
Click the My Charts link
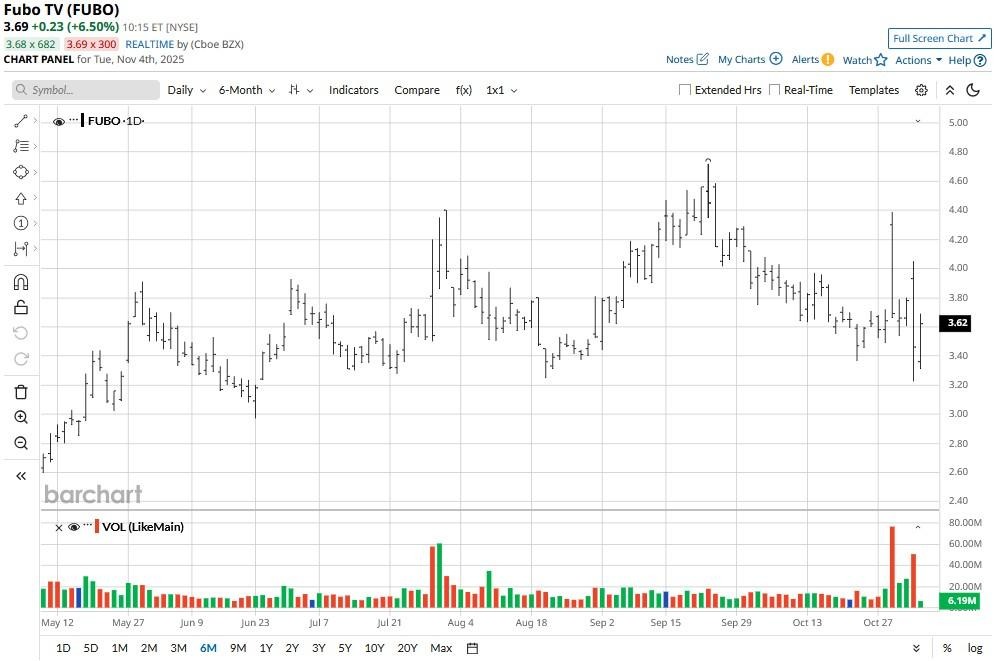click(741, 60)
